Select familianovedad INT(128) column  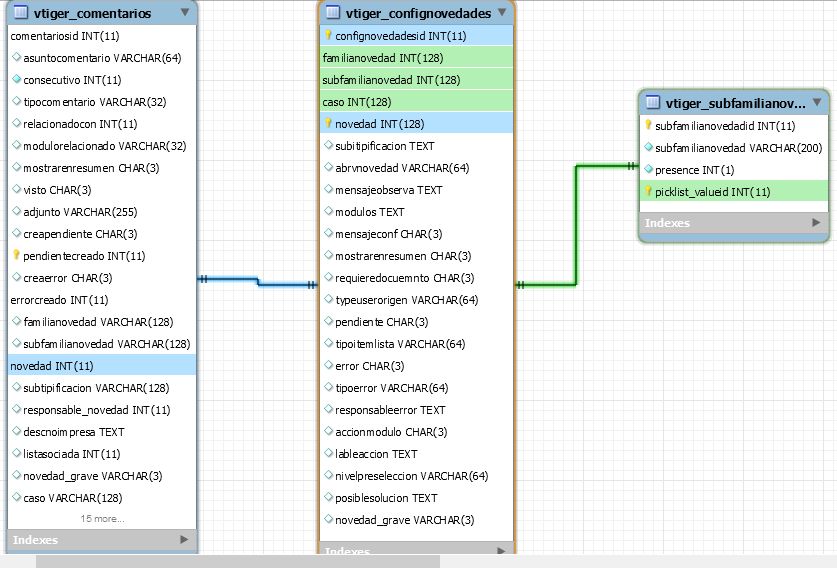(416, 58)
